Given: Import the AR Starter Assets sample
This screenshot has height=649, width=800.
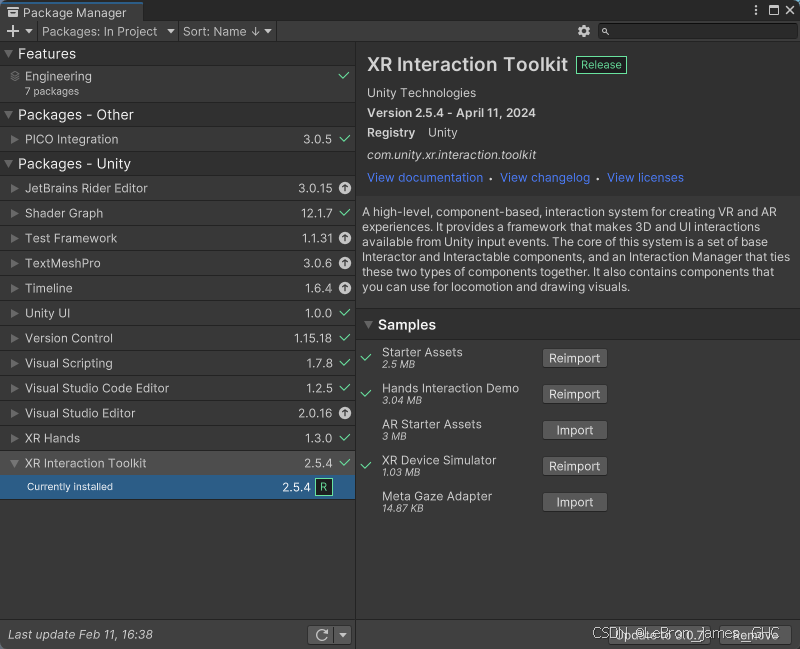Looking at the screenshot, I should tap(574, 430).
